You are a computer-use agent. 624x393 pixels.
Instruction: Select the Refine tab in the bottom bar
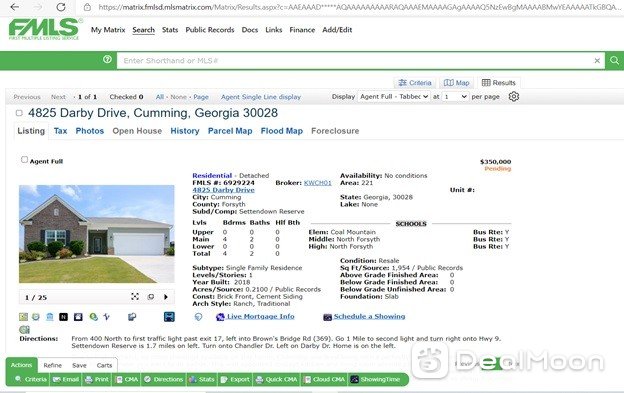pyautogui.click(x=53, y=365)
